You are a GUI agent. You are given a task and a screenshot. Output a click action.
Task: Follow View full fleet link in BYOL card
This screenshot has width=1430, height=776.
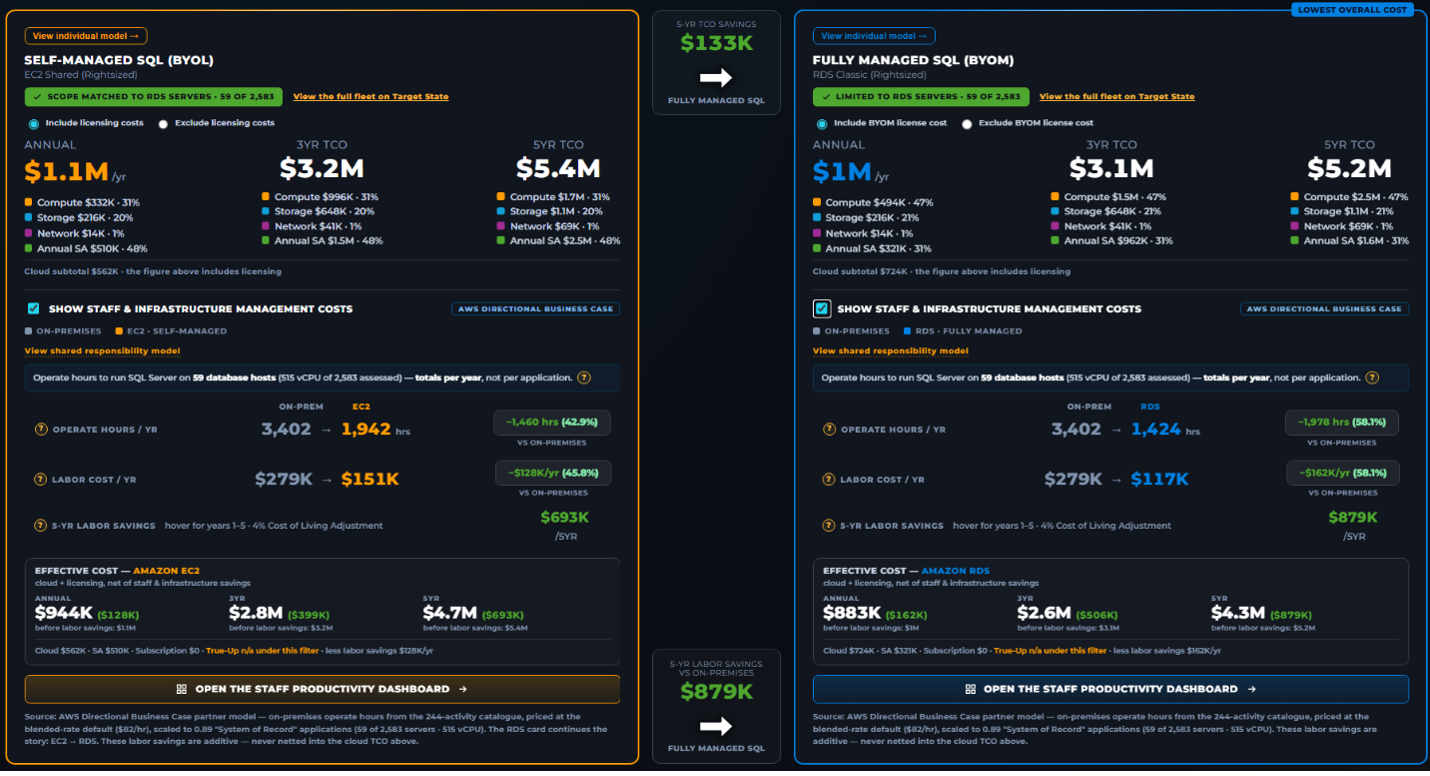coord(371,97)
